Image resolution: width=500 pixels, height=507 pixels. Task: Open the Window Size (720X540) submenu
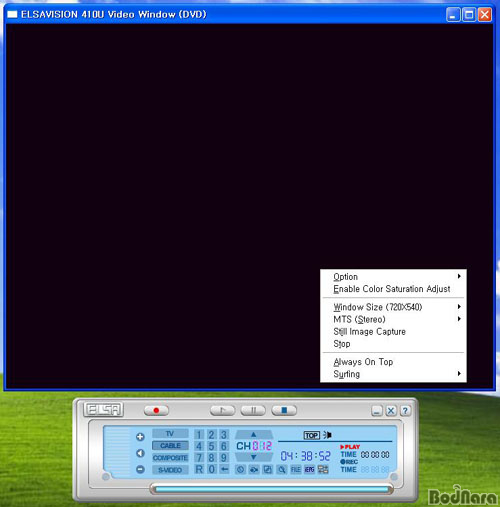(393, 307)
